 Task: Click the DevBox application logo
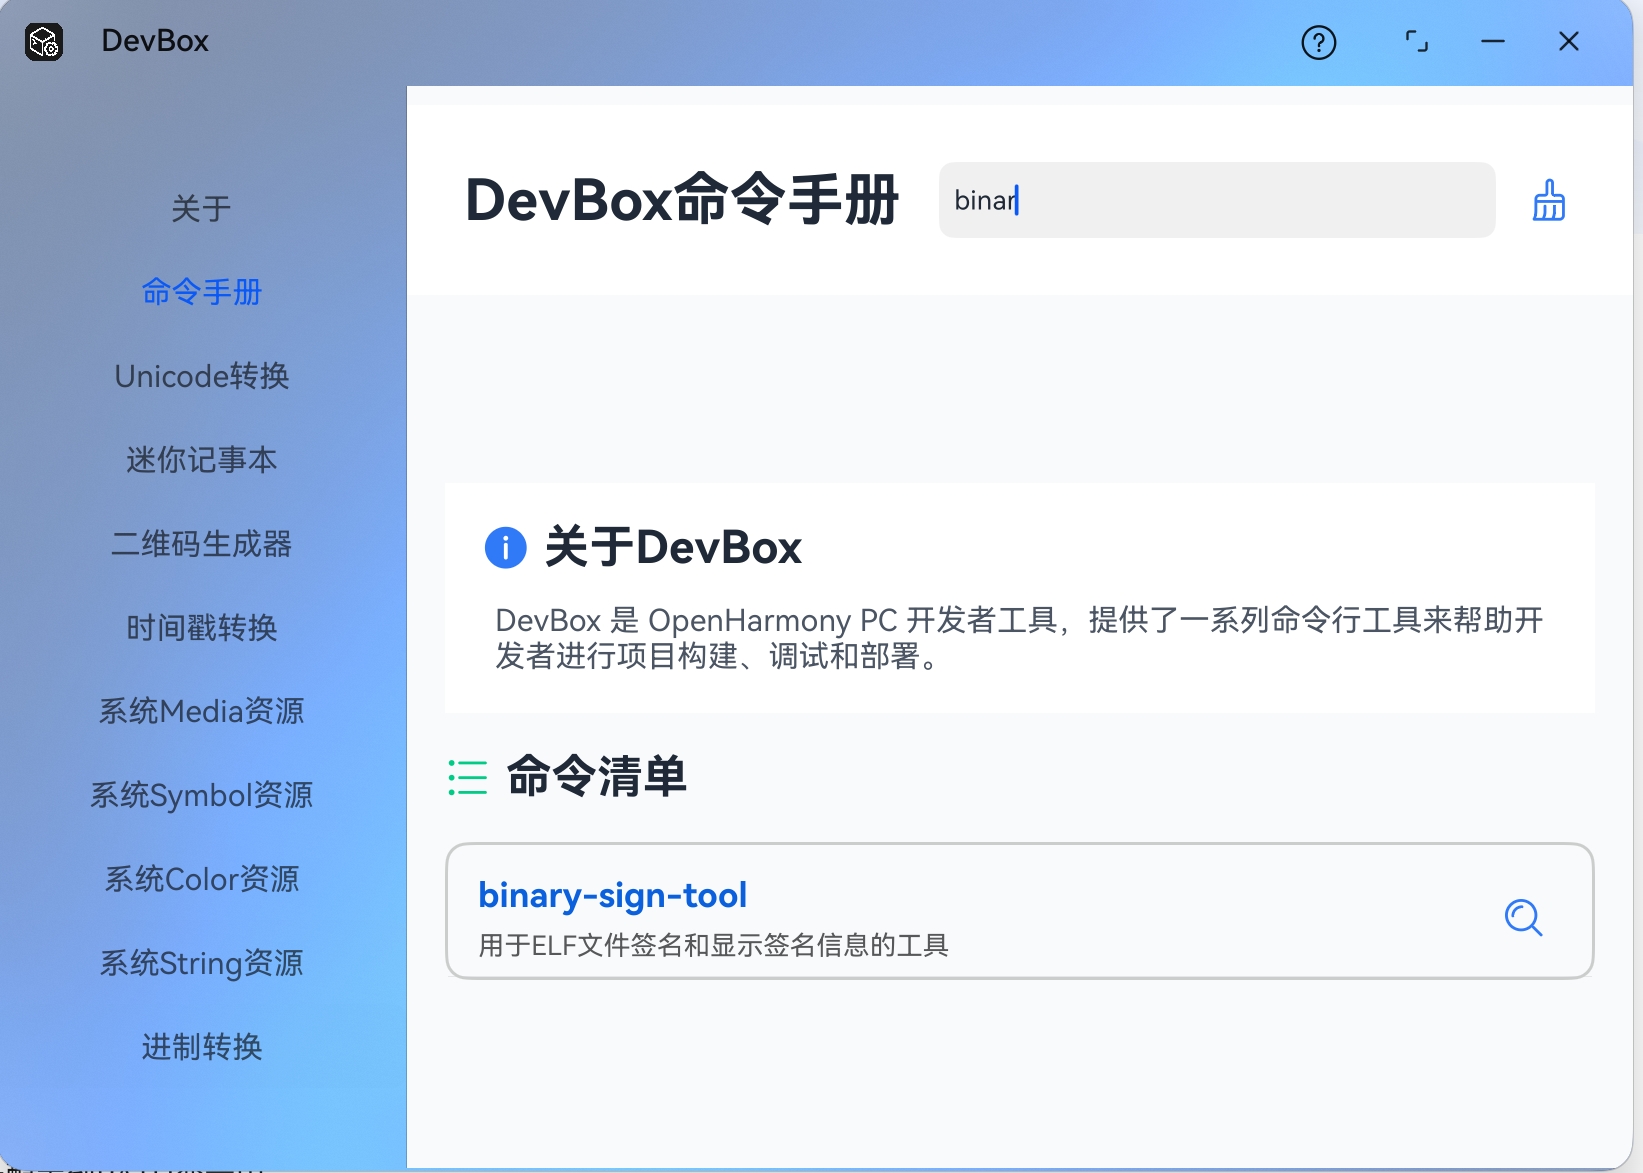(x=42, y=41)
